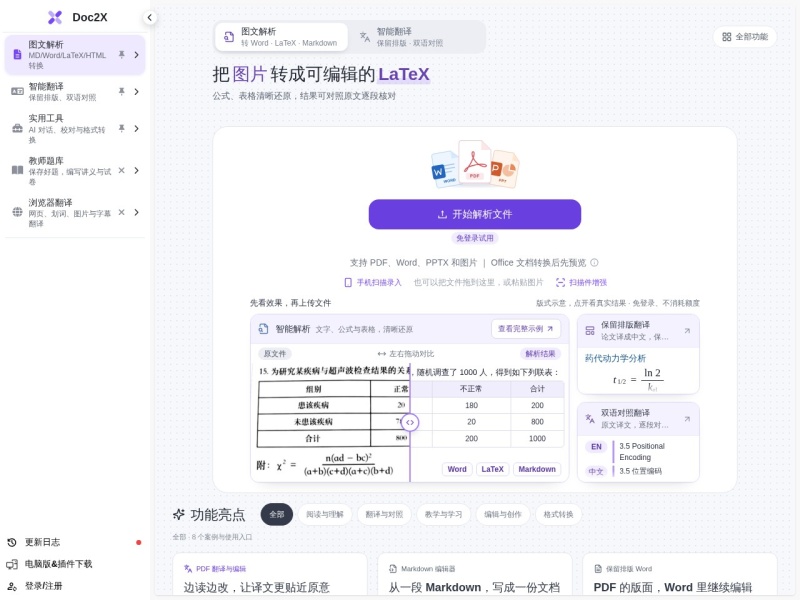
Task: Expand the 浏览器翻译 sidebar chevron
Action: (136, 212)
